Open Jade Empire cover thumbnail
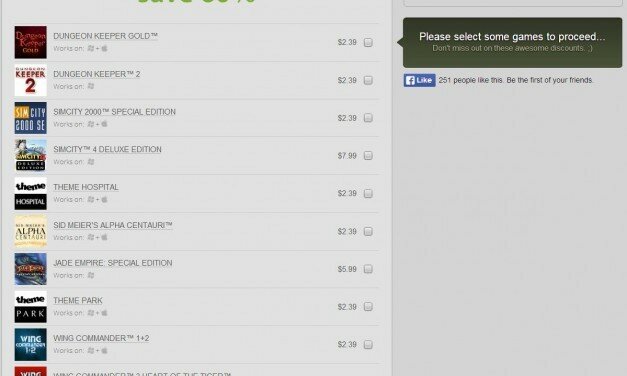This screenshot has height=376, width=627. (30, 269)
